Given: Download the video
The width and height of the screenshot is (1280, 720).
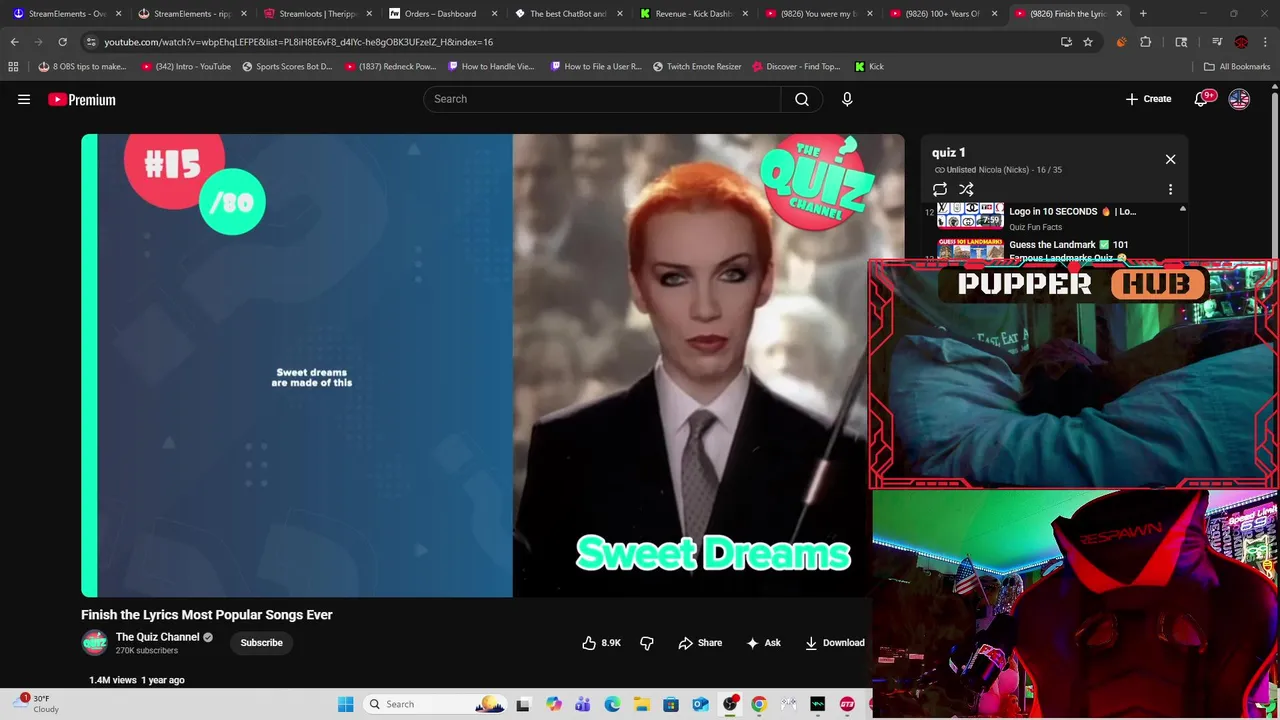Looking at the screenshot, I should tap(835, 643).
